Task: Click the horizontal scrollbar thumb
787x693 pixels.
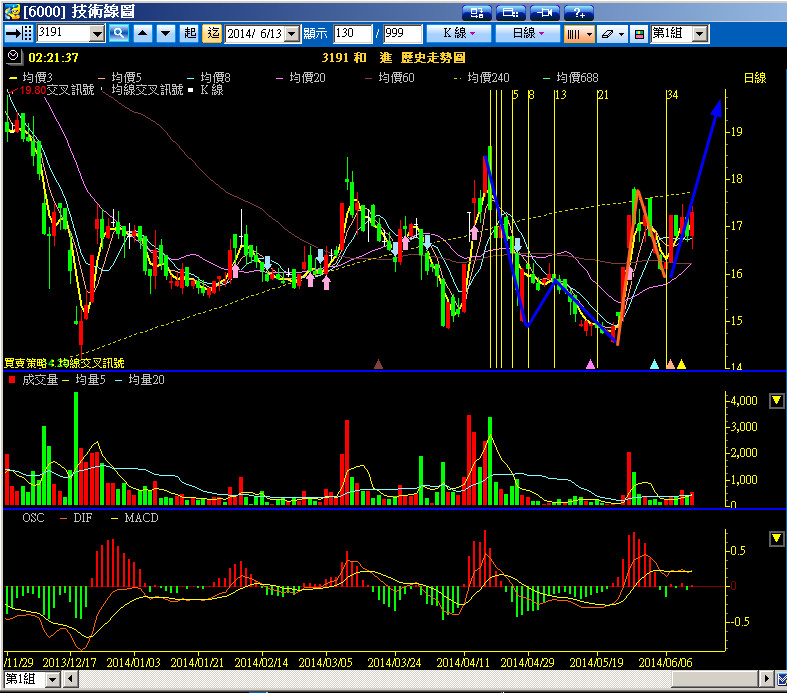Action: tap(715, 679)
